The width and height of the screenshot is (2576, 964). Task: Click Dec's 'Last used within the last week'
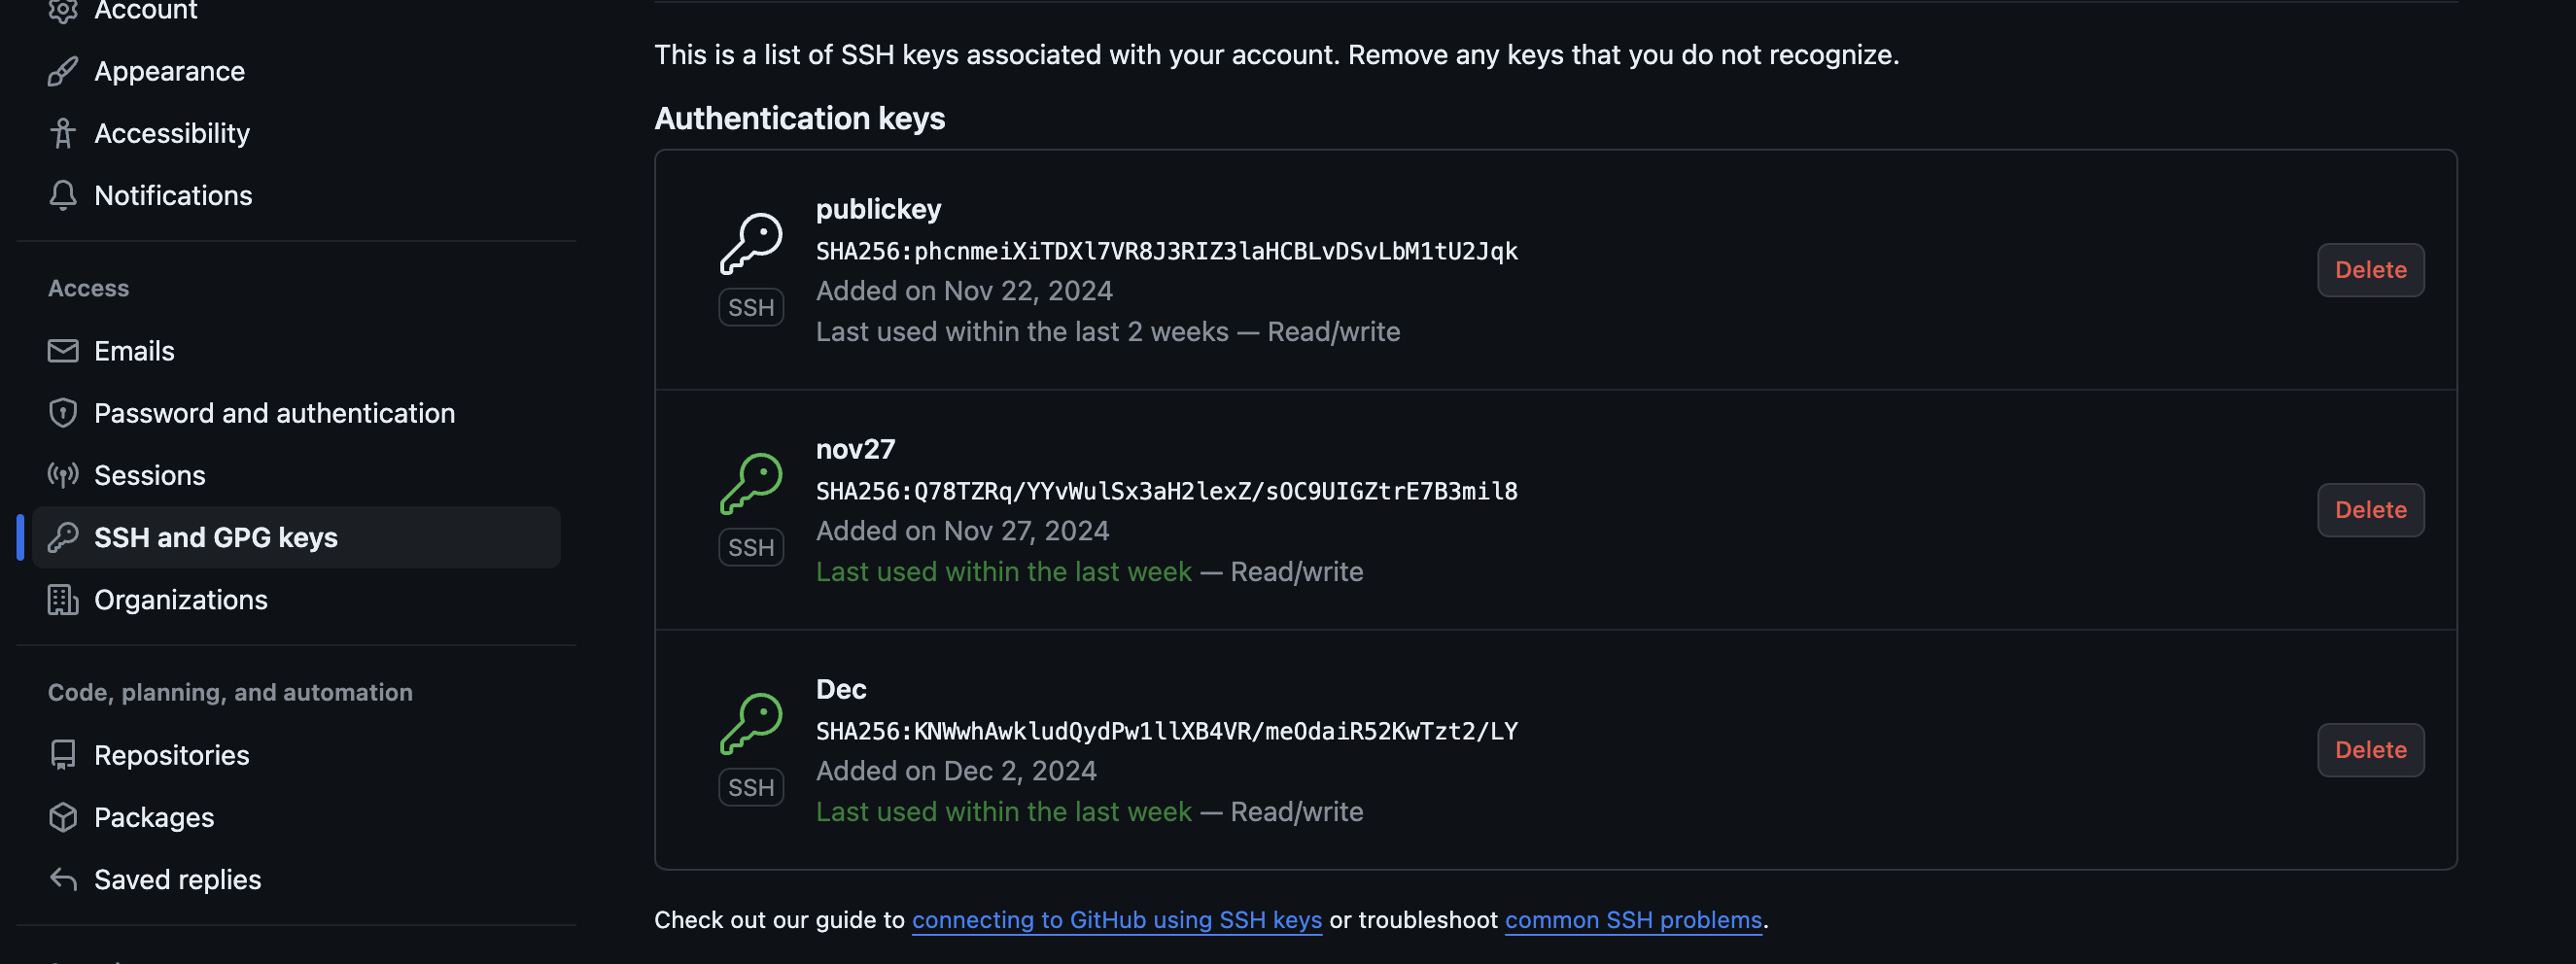[1003, 812]
